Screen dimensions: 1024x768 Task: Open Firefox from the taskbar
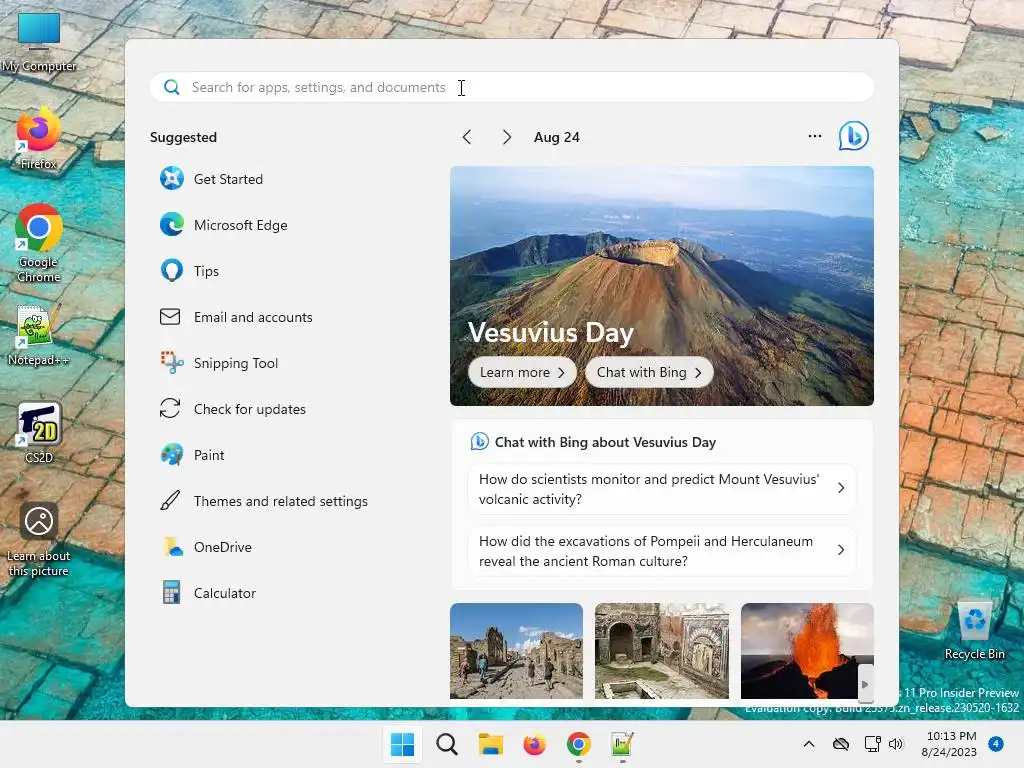tap(534, 744)
